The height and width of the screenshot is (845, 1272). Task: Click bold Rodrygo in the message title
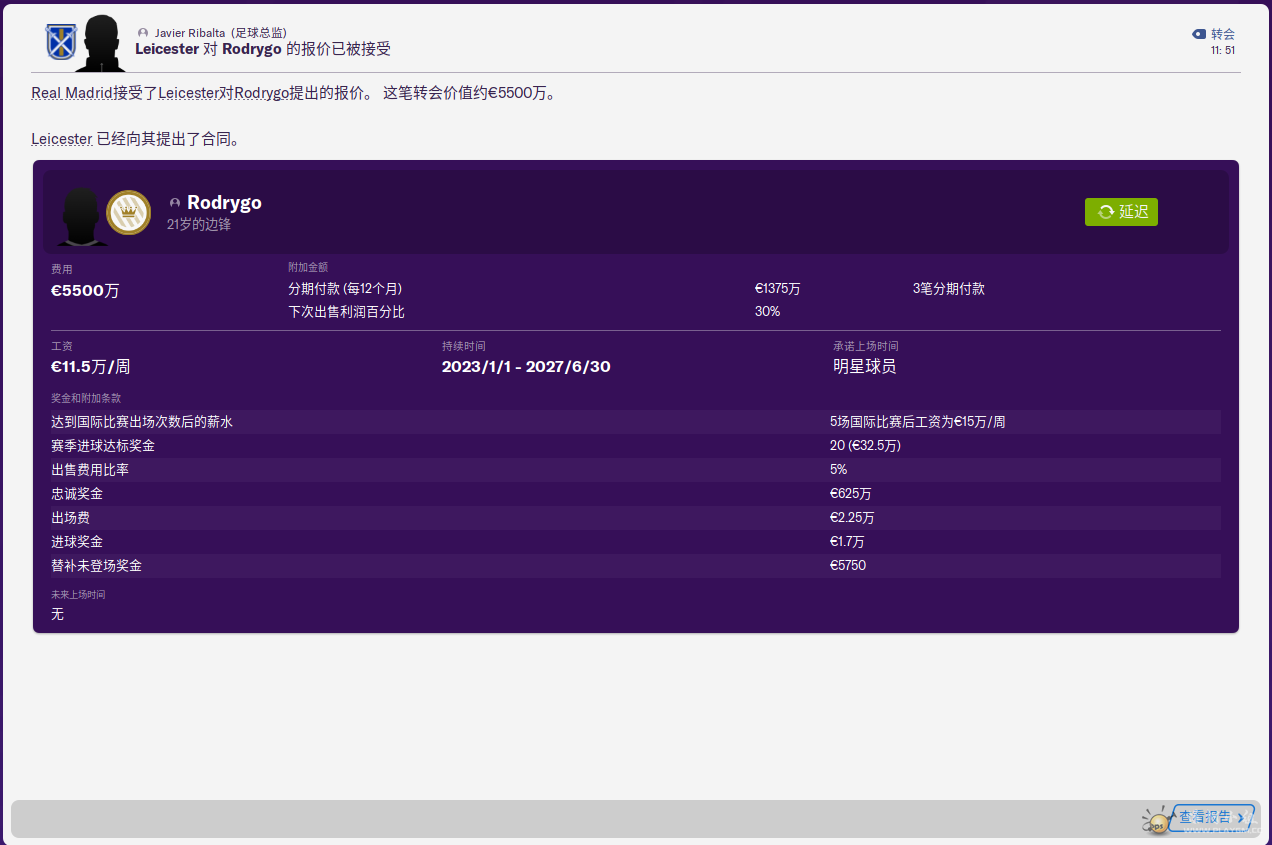coord(252,49)
